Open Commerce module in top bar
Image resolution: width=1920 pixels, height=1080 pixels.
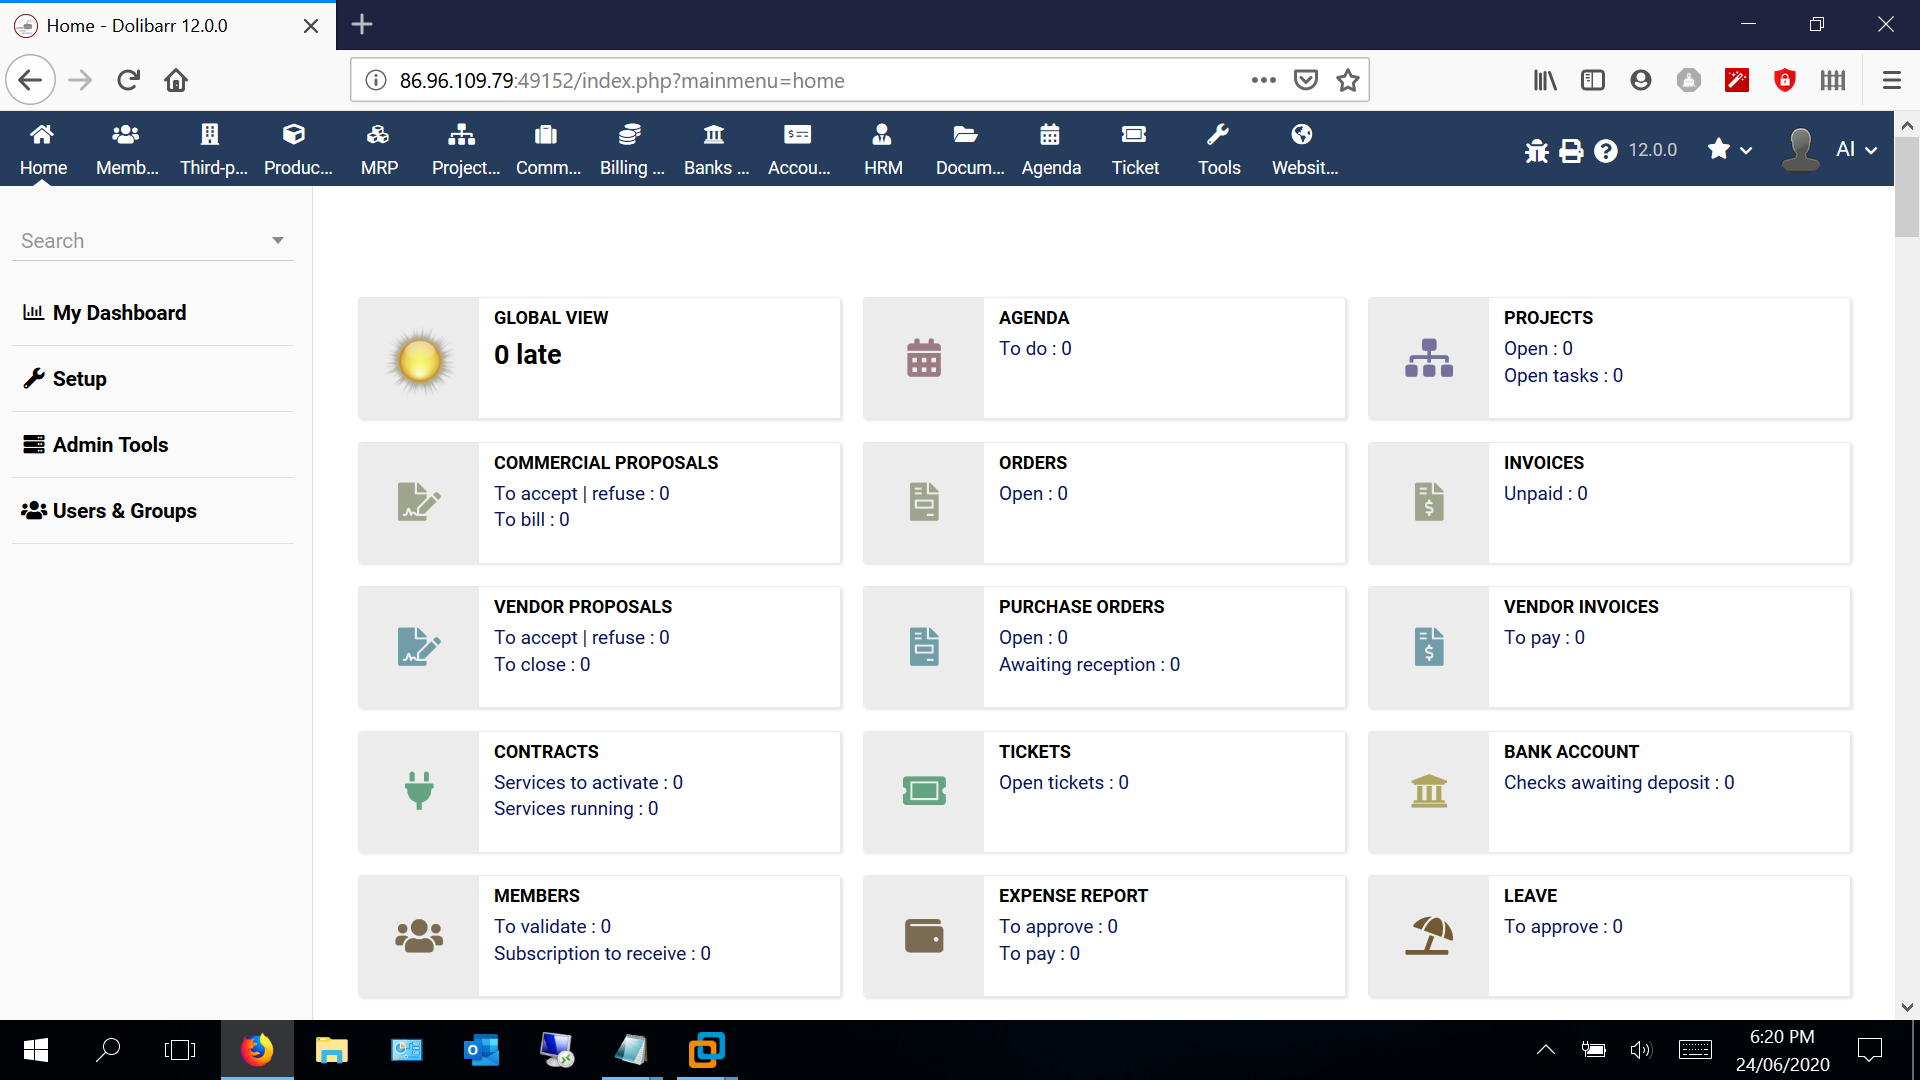tap(547, 149)
